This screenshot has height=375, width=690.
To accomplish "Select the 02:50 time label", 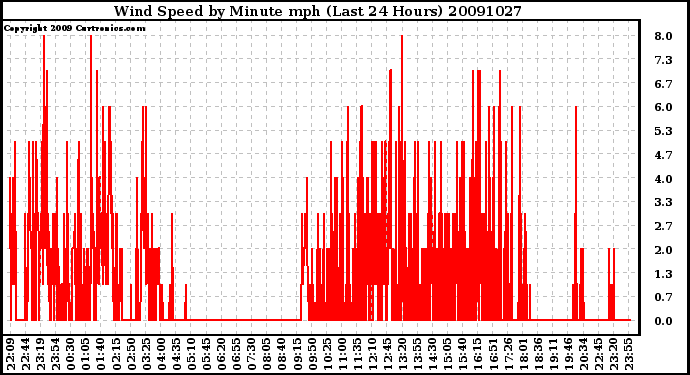I will (131, 354).
